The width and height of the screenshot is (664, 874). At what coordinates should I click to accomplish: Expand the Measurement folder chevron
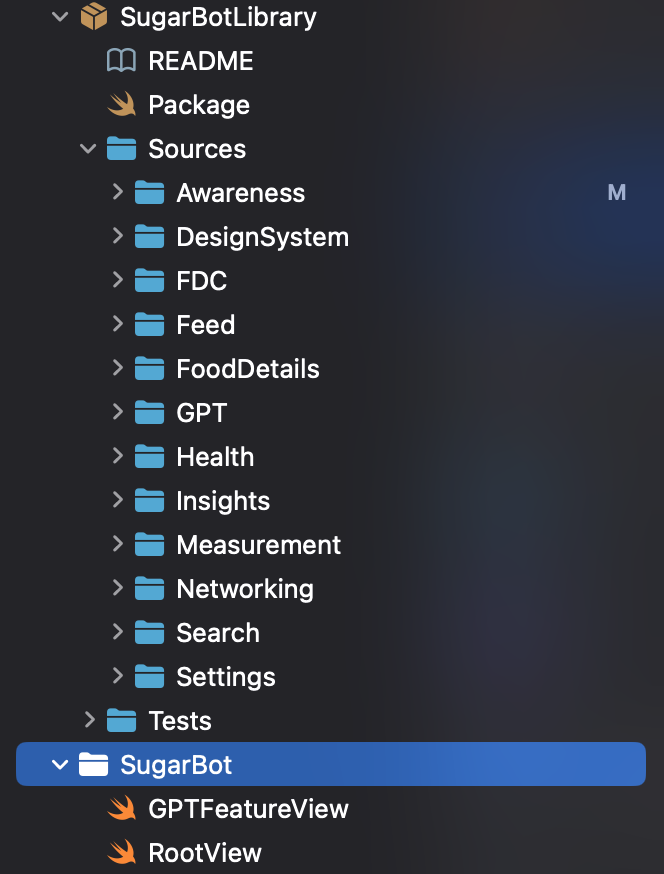tap(118, 543)
